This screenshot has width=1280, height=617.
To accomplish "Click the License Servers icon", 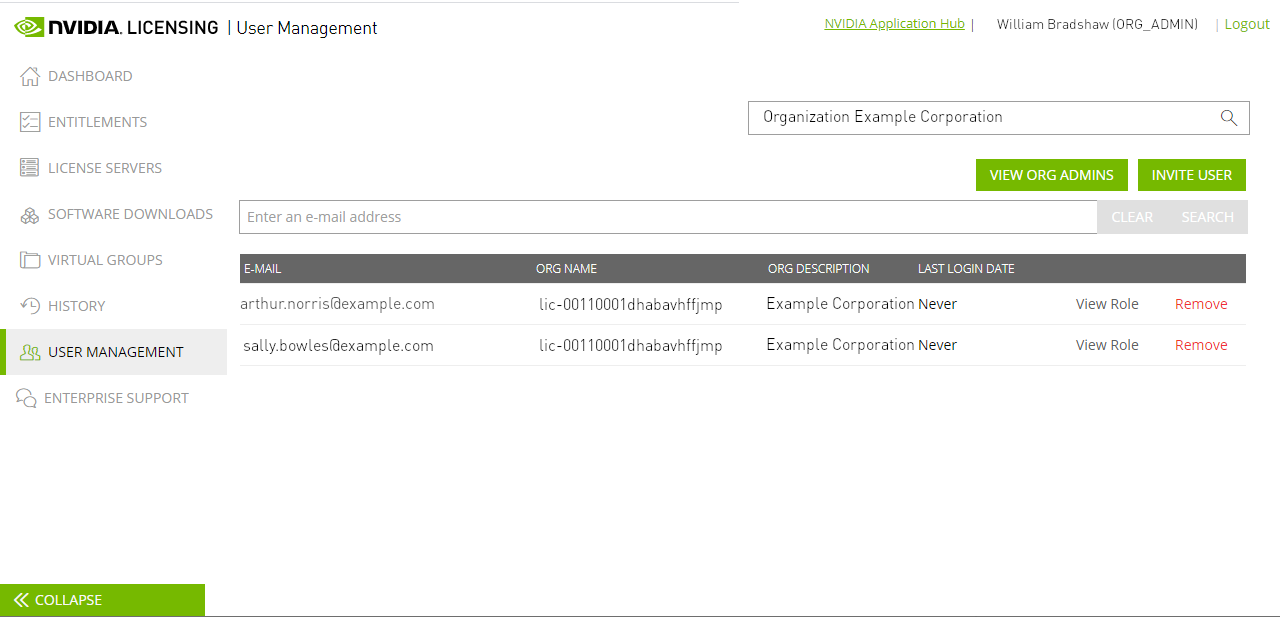I will pyautogui.click(x=29, y=167).
